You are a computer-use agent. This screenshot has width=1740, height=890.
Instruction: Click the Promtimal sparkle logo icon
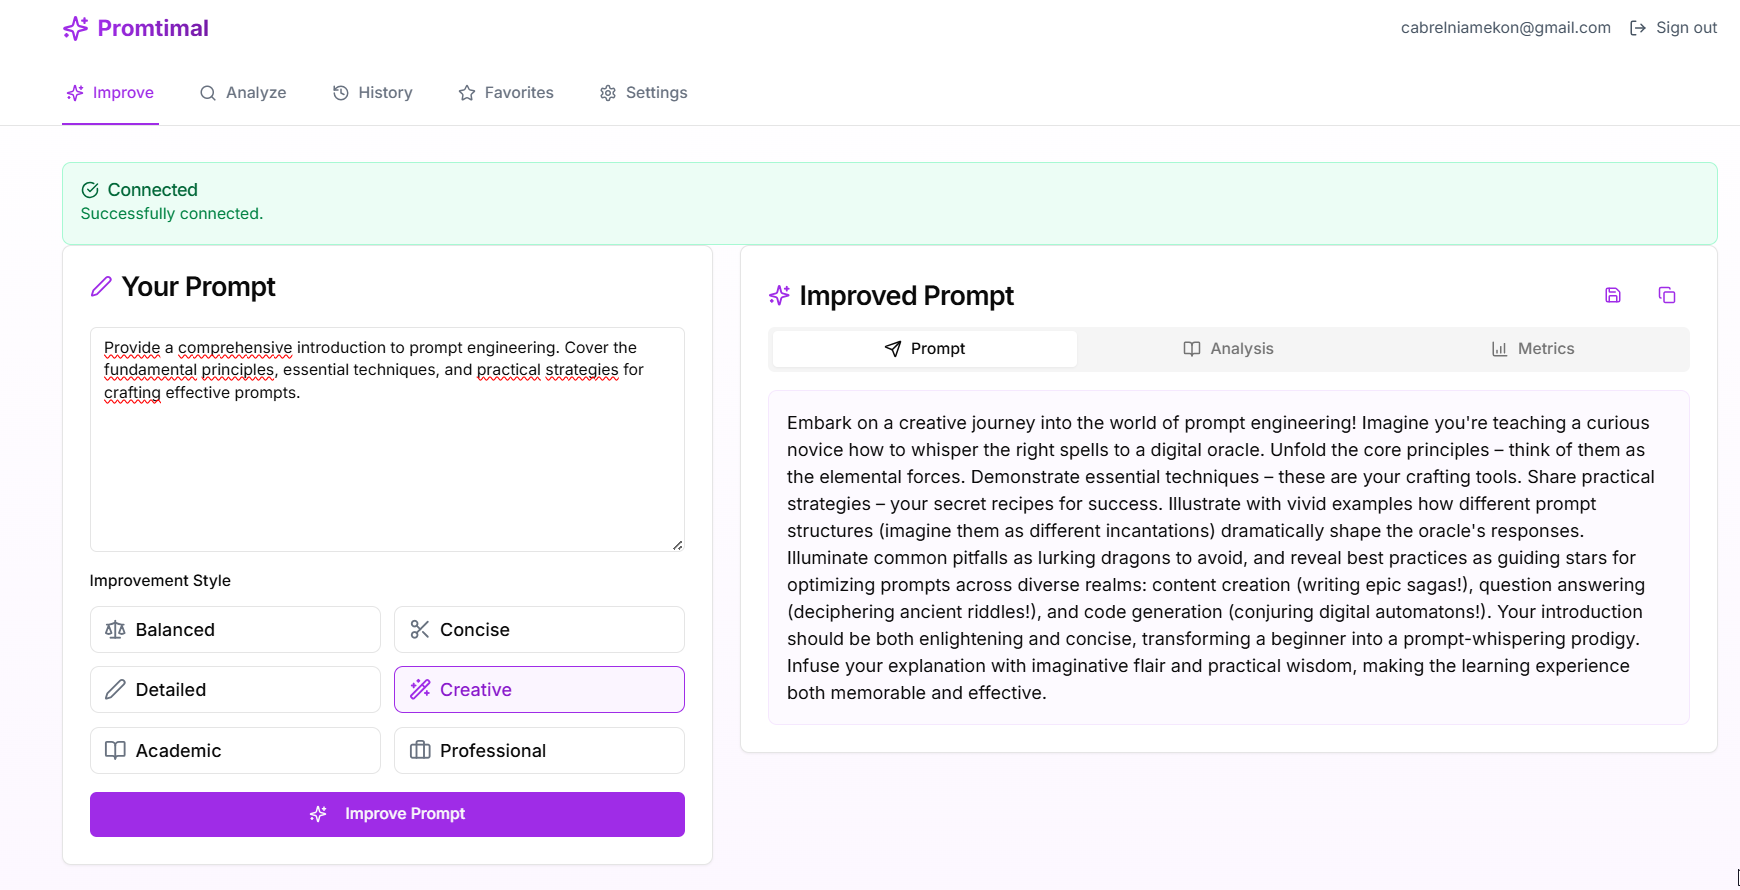tap(76, 28)
